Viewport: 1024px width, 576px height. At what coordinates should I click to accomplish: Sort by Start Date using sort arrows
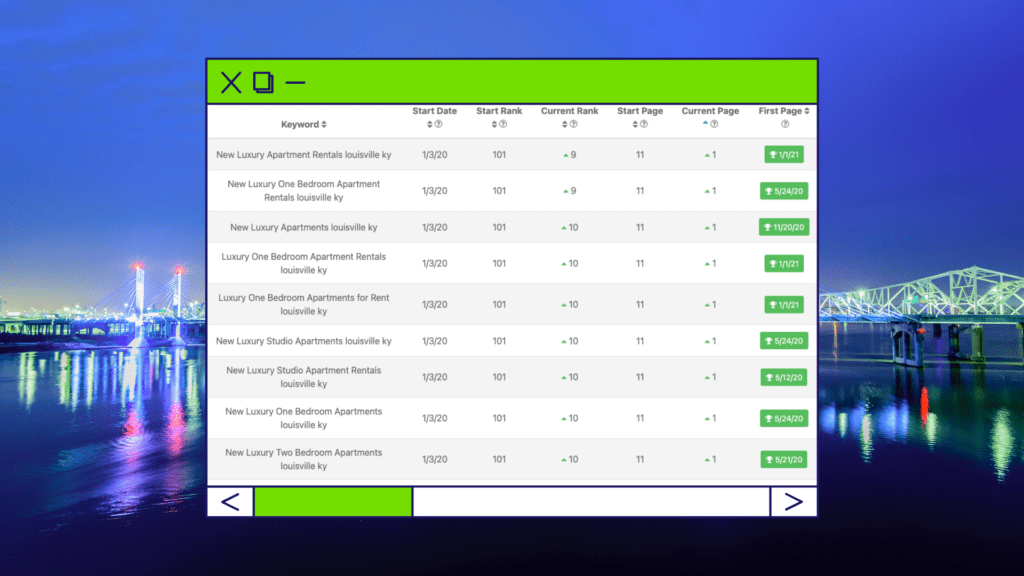(430, 124)
